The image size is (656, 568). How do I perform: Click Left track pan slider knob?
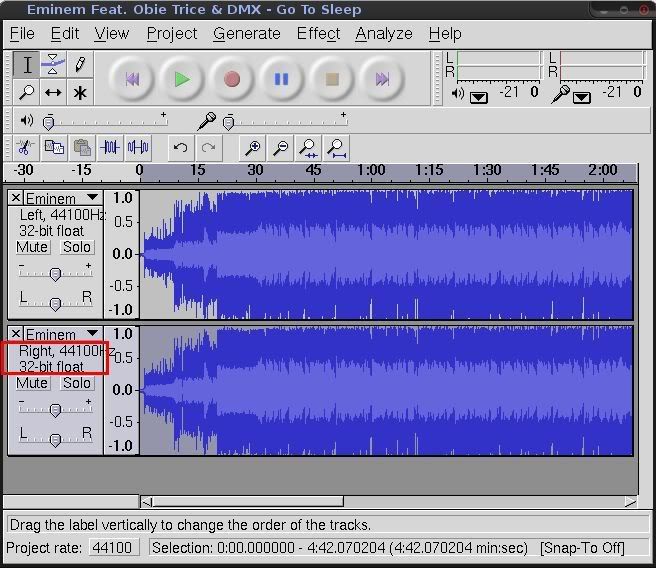(x=55, y=304)
